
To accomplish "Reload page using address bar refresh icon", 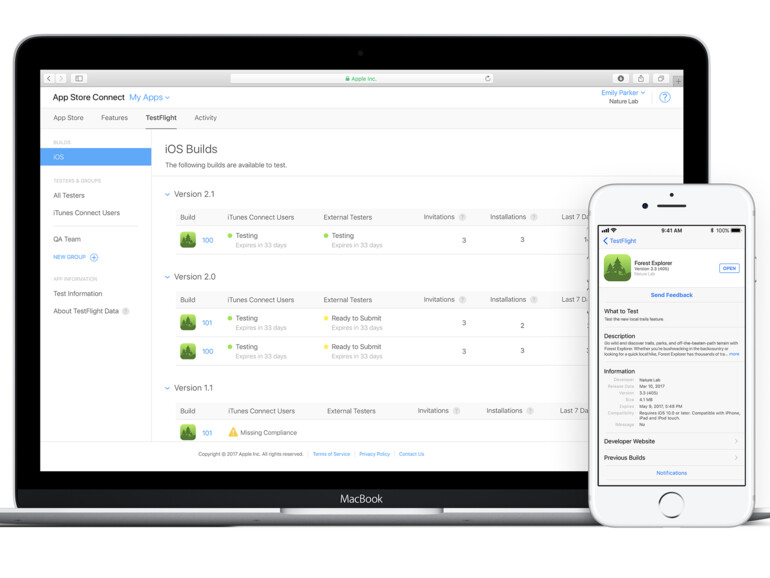I will pos(488,79).
